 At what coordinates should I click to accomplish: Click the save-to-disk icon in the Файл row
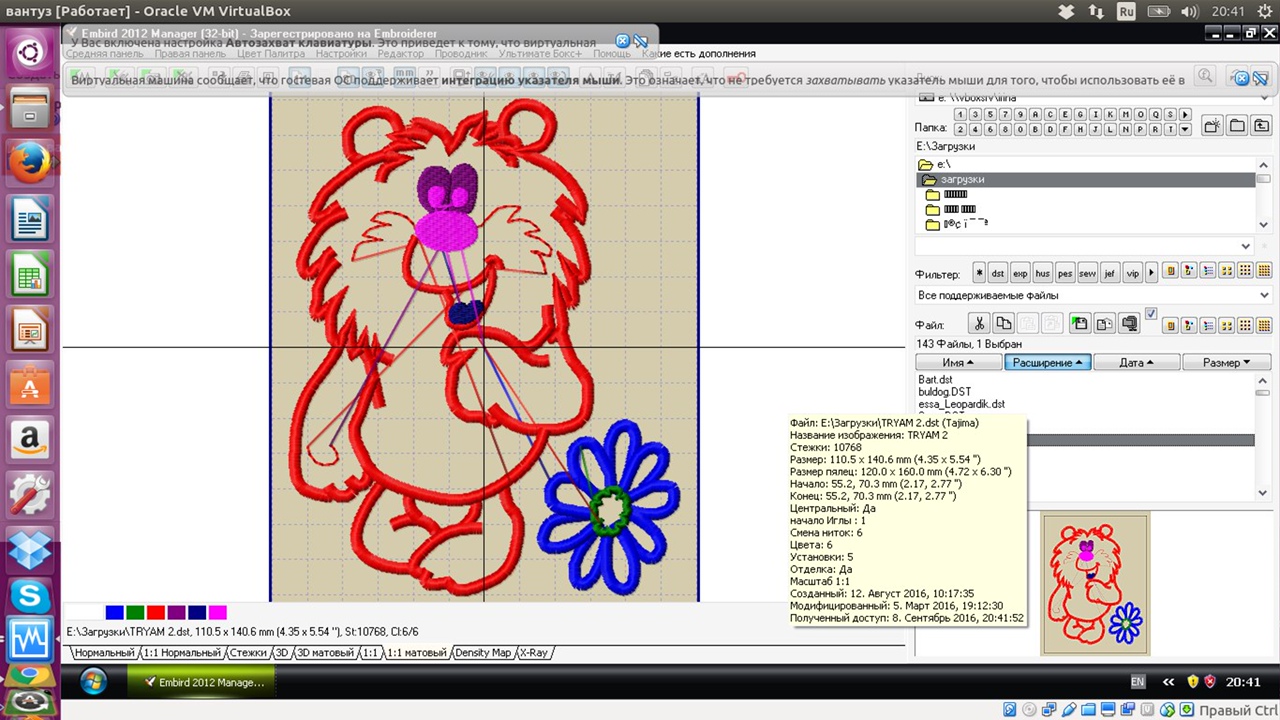tap(1080, 323)
